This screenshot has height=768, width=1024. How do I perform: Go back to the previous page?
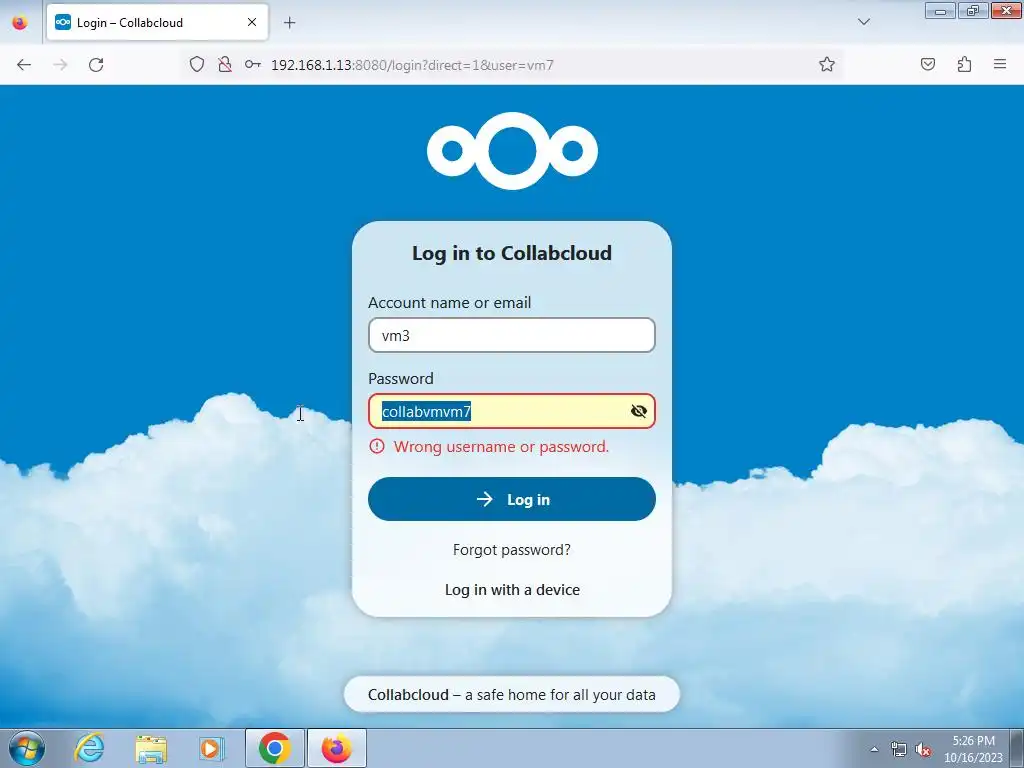click(24, 65)
